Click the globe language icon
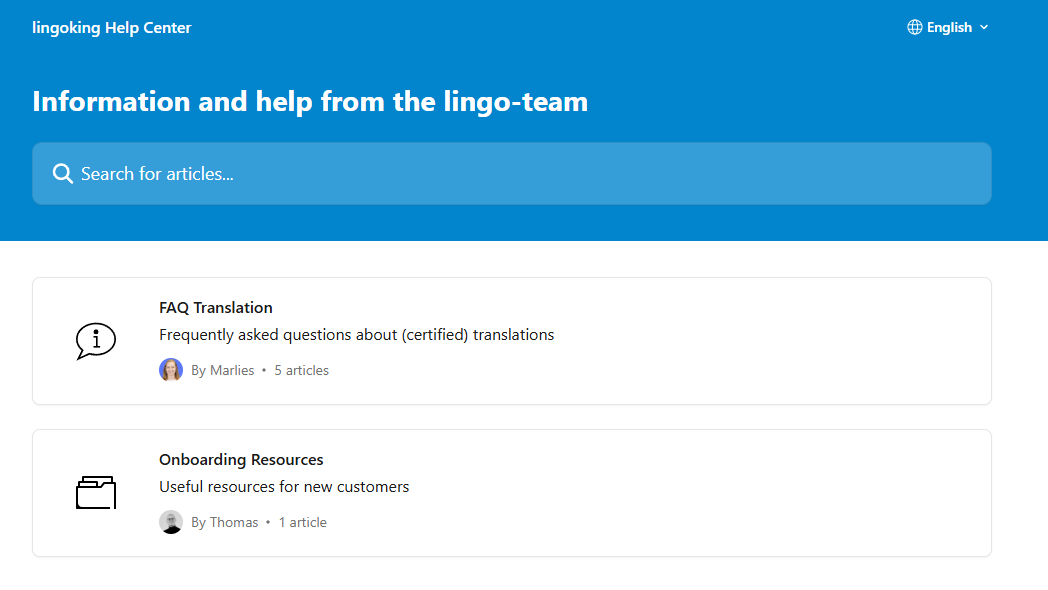Screen dimensions: 1048x590 [x=914, y=28]
